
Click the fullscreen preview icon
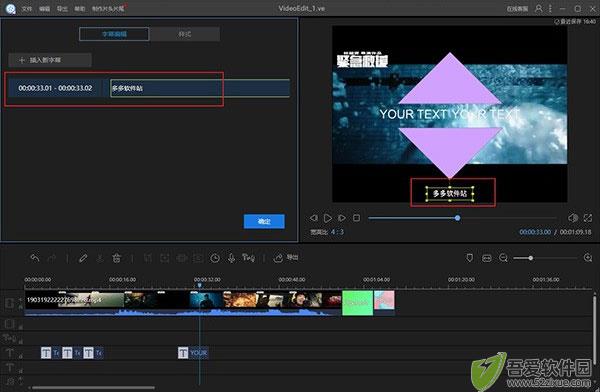pyautogui.click(x=588, y=218)
